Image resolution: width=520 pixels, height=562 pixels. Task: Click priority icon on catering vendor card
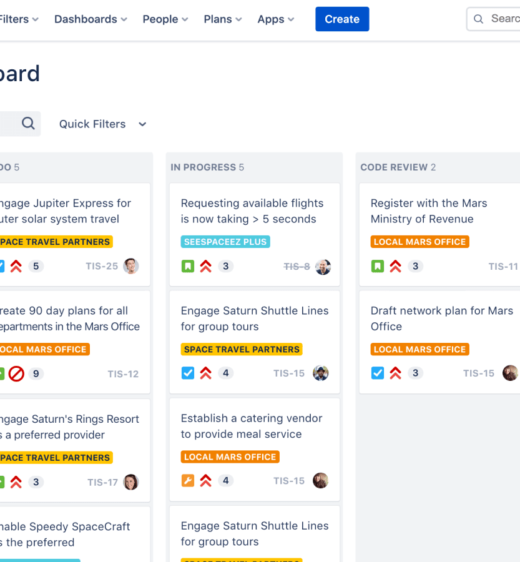(206, 481)
